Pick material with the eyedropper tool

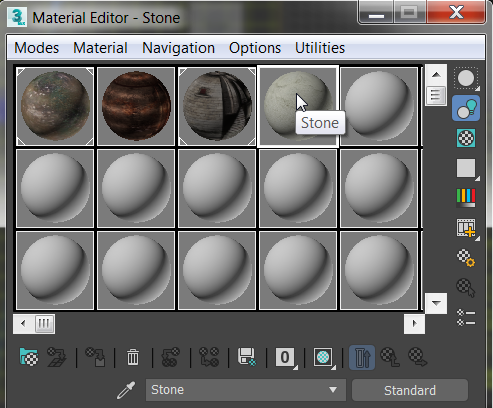(x=126, y=390)
